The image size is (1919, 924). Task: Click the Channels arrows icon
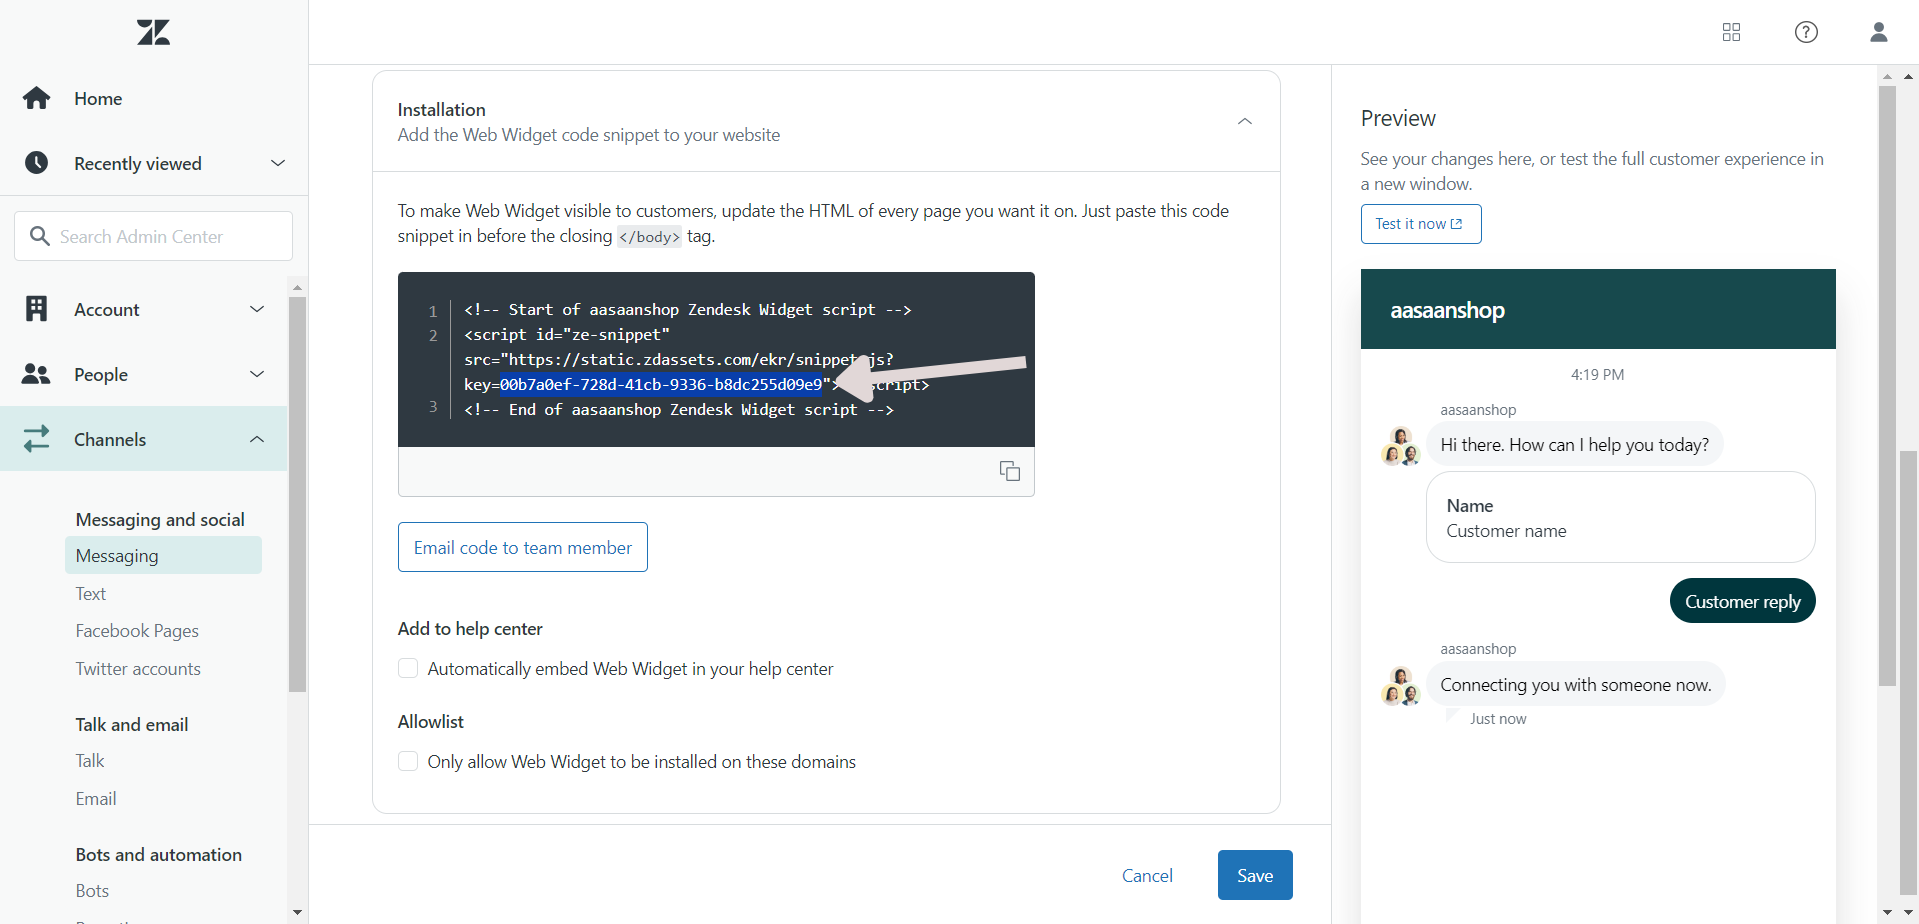tap(37, 439)
